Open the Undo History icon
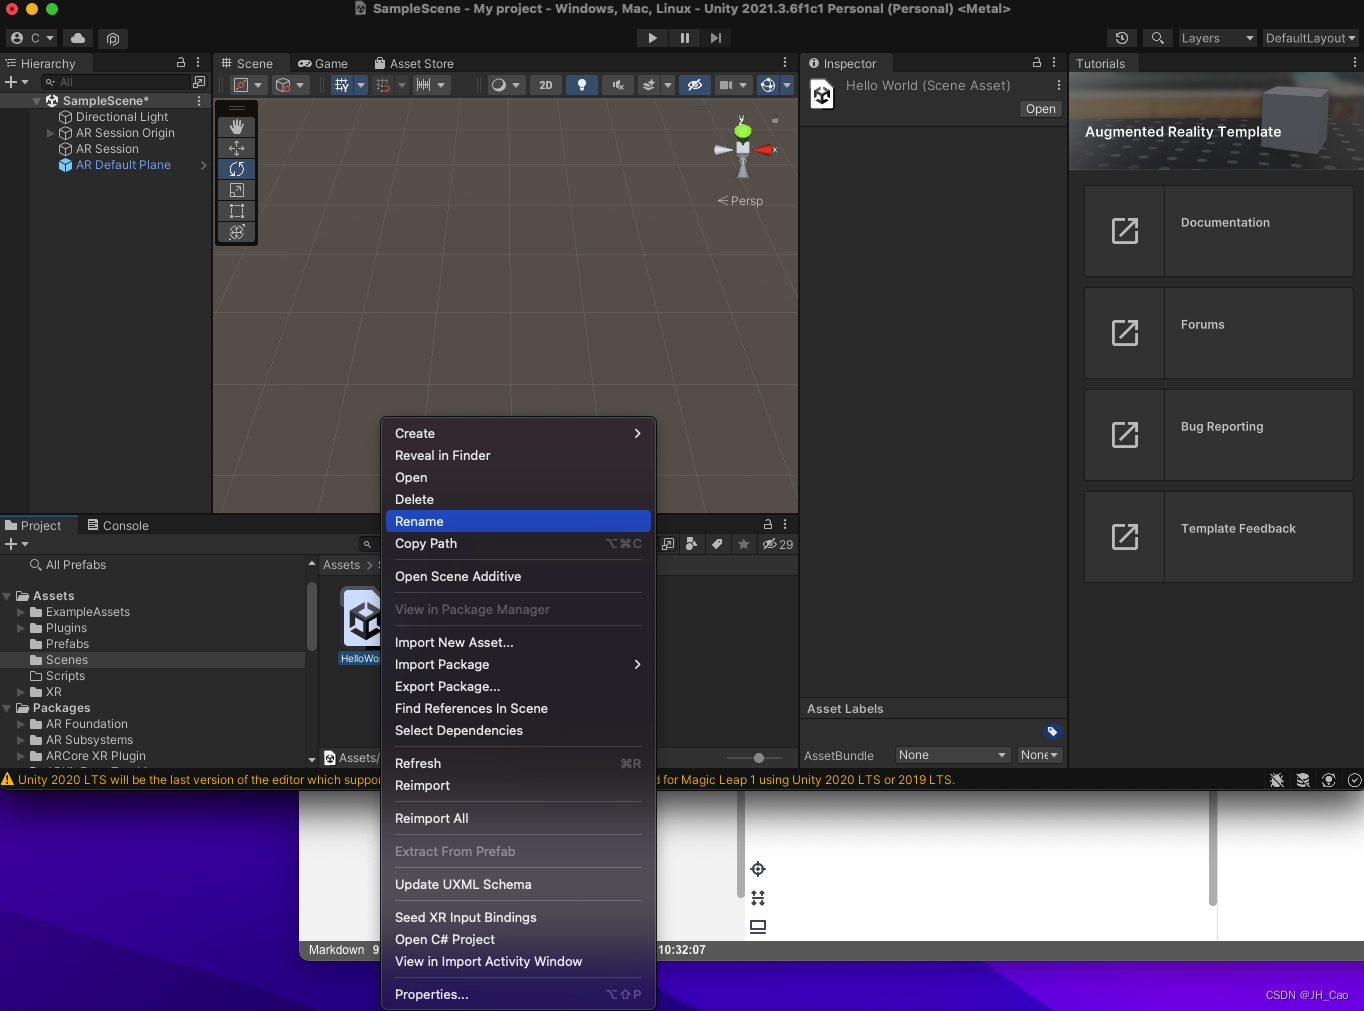Image resolution: width=1364 pixels, height=1011 pixels. click(1122, 38)
